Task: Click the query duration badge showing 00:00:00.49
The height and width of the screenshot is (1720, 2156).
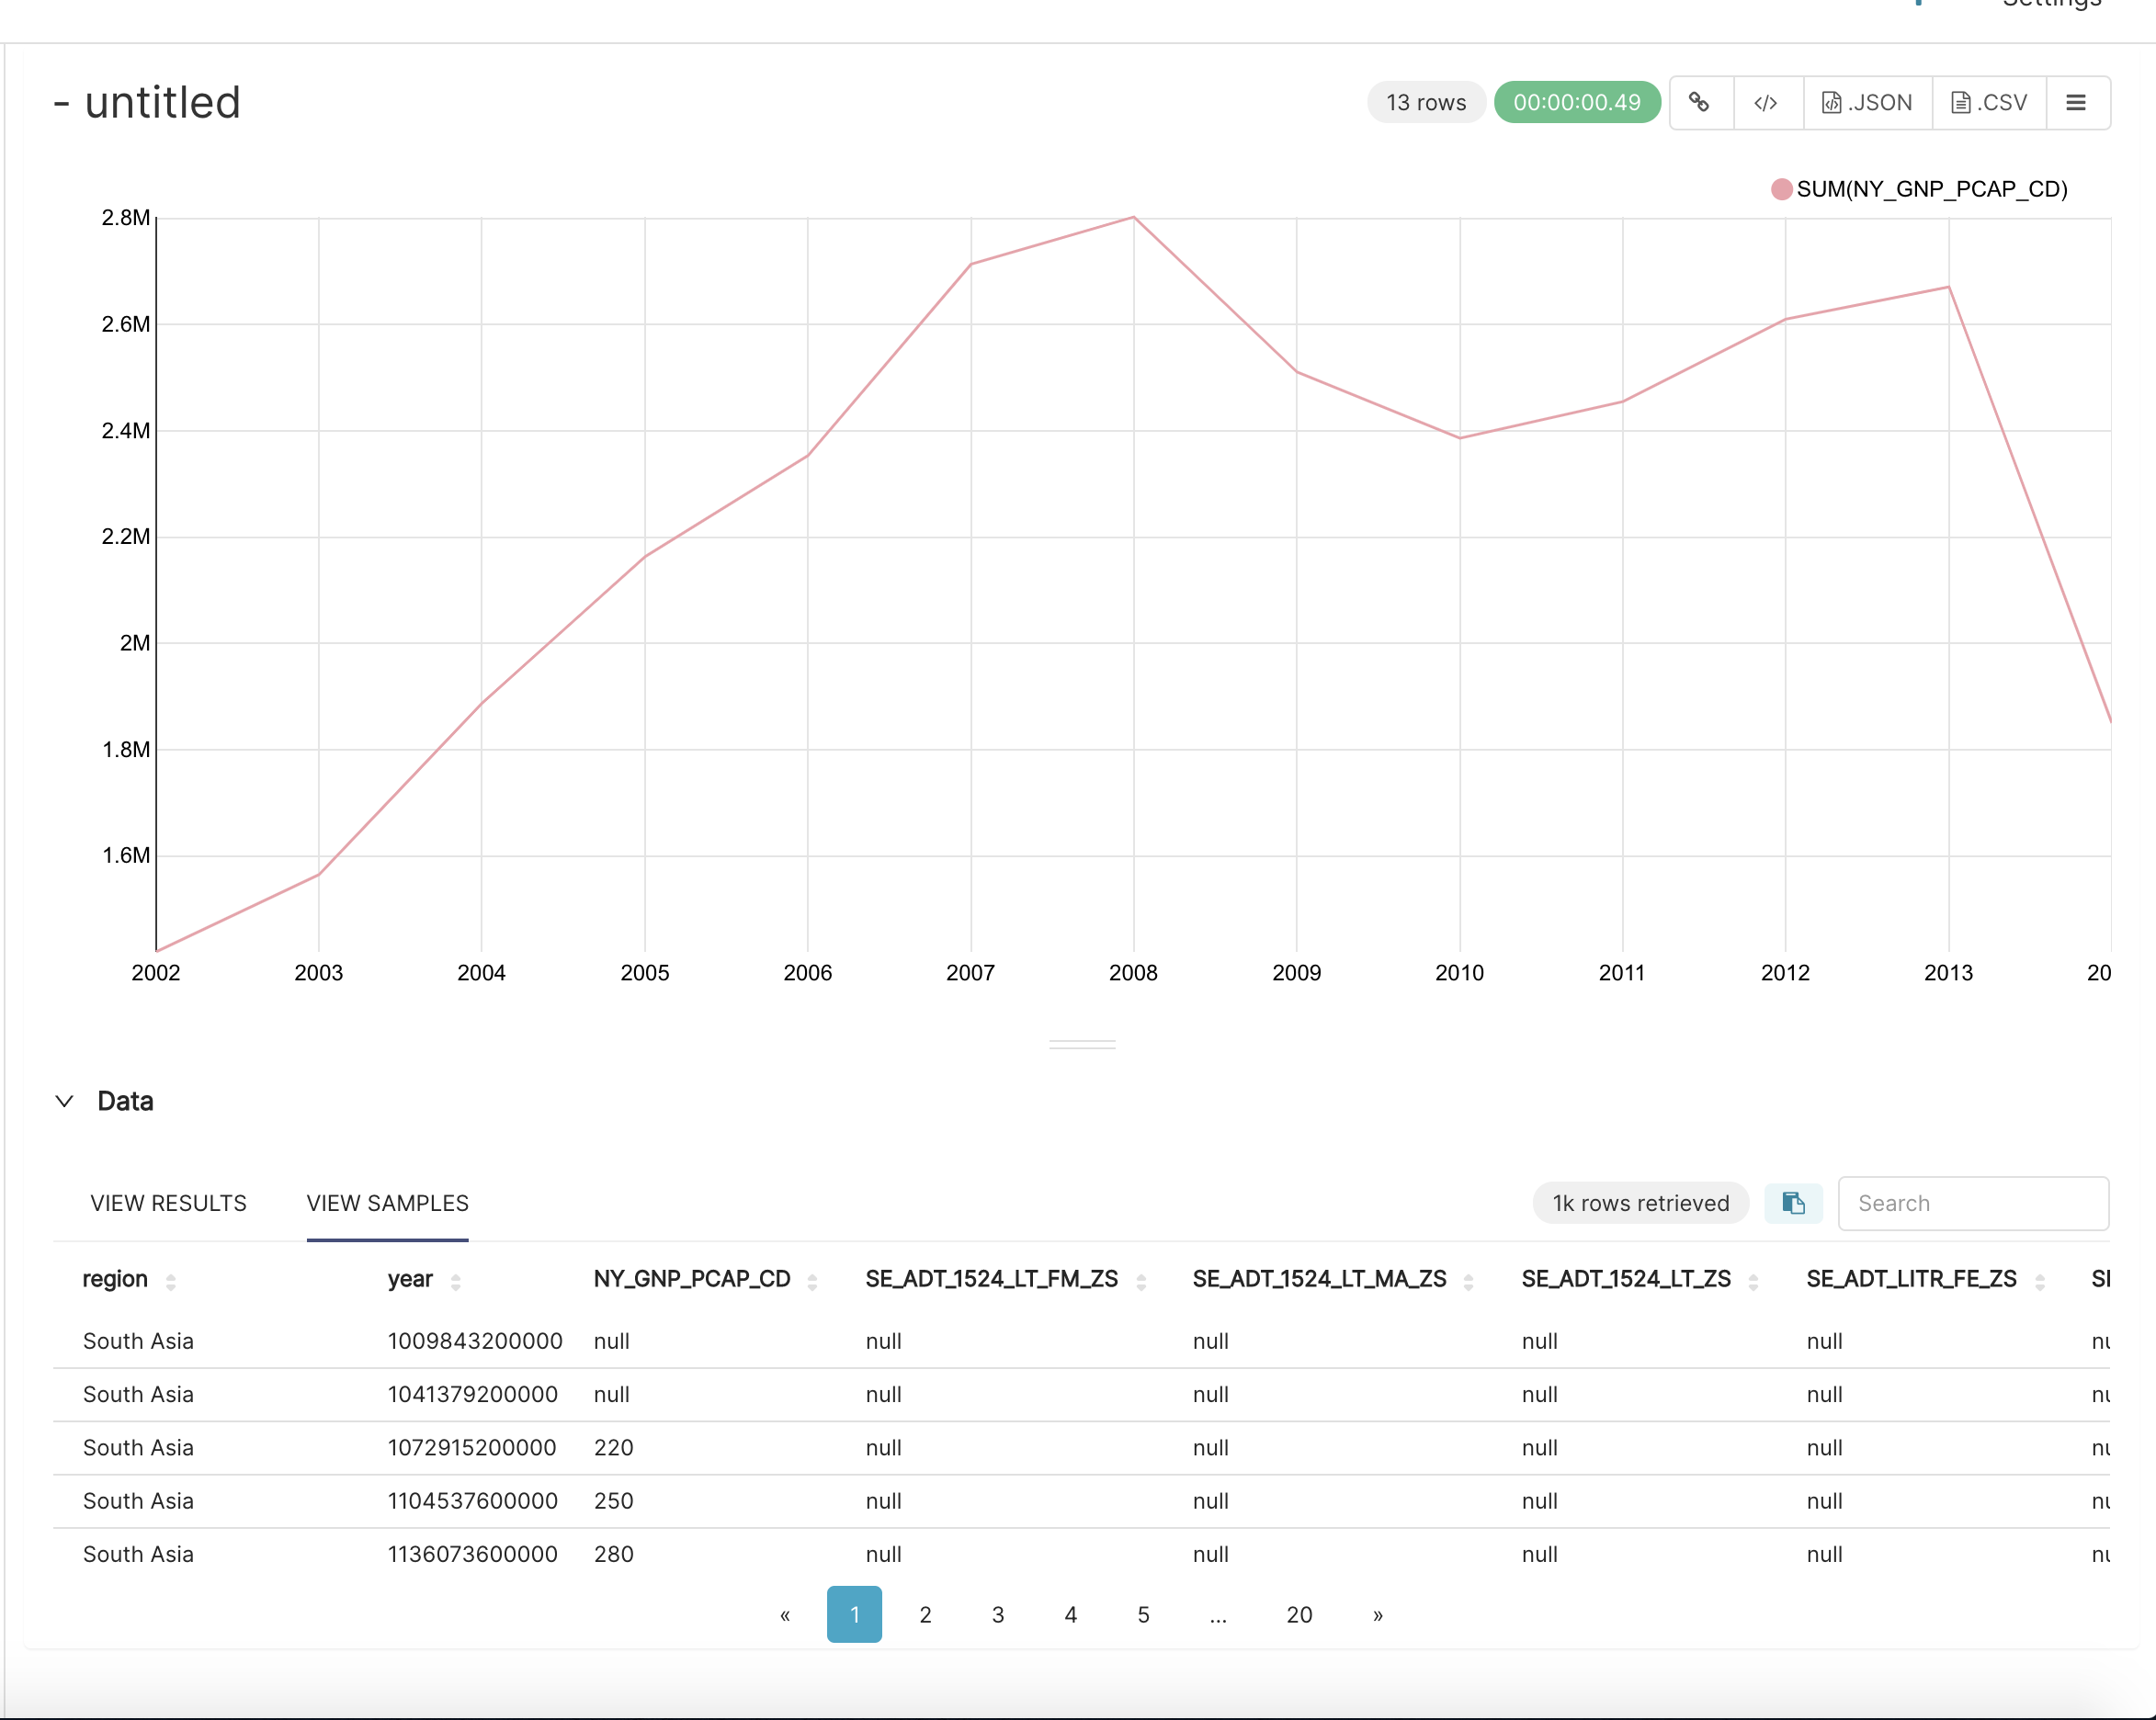Action: pyautogui.click(x=1577, y=102)
